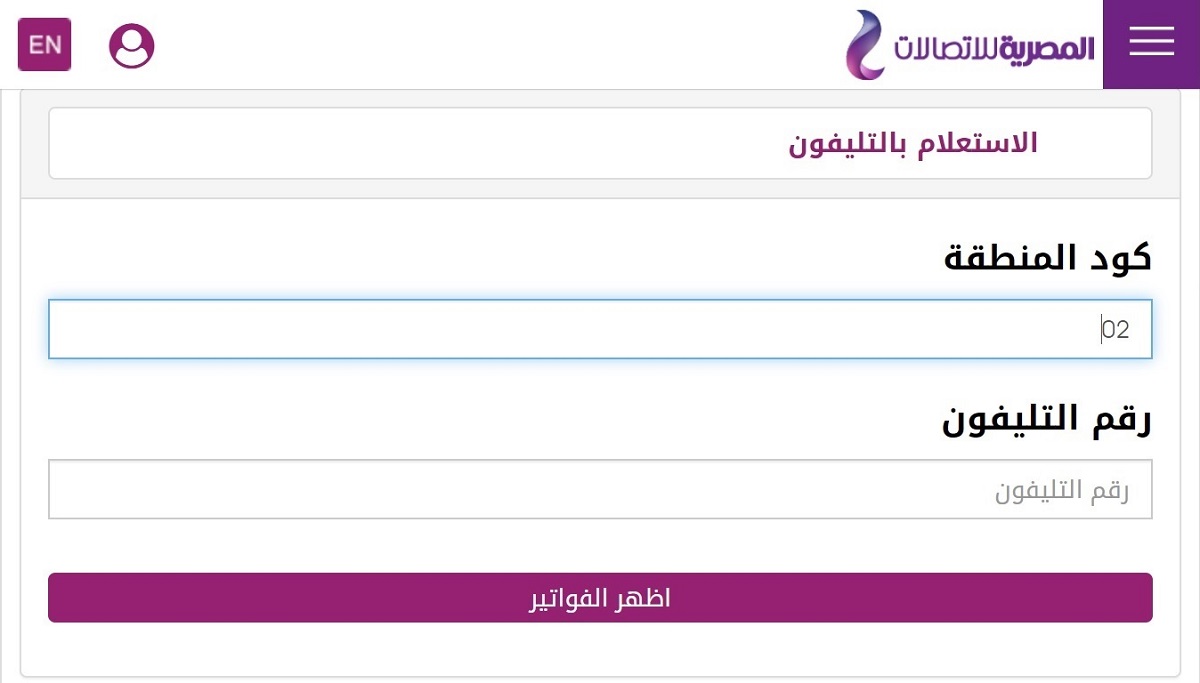Focus the رقم التليفون input field
The width and height of the screenshot is (1200, 683).
tap(600, 489)
